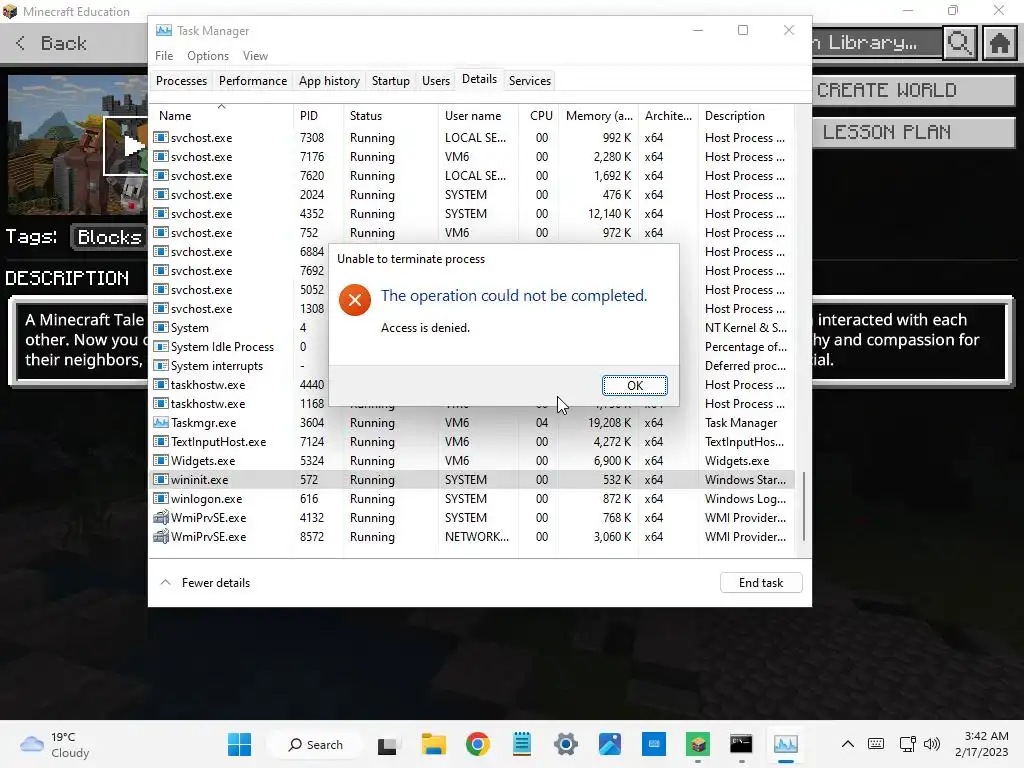Select svchost.exe with PID 7308
1024x768 pixels.
(472, 138)
